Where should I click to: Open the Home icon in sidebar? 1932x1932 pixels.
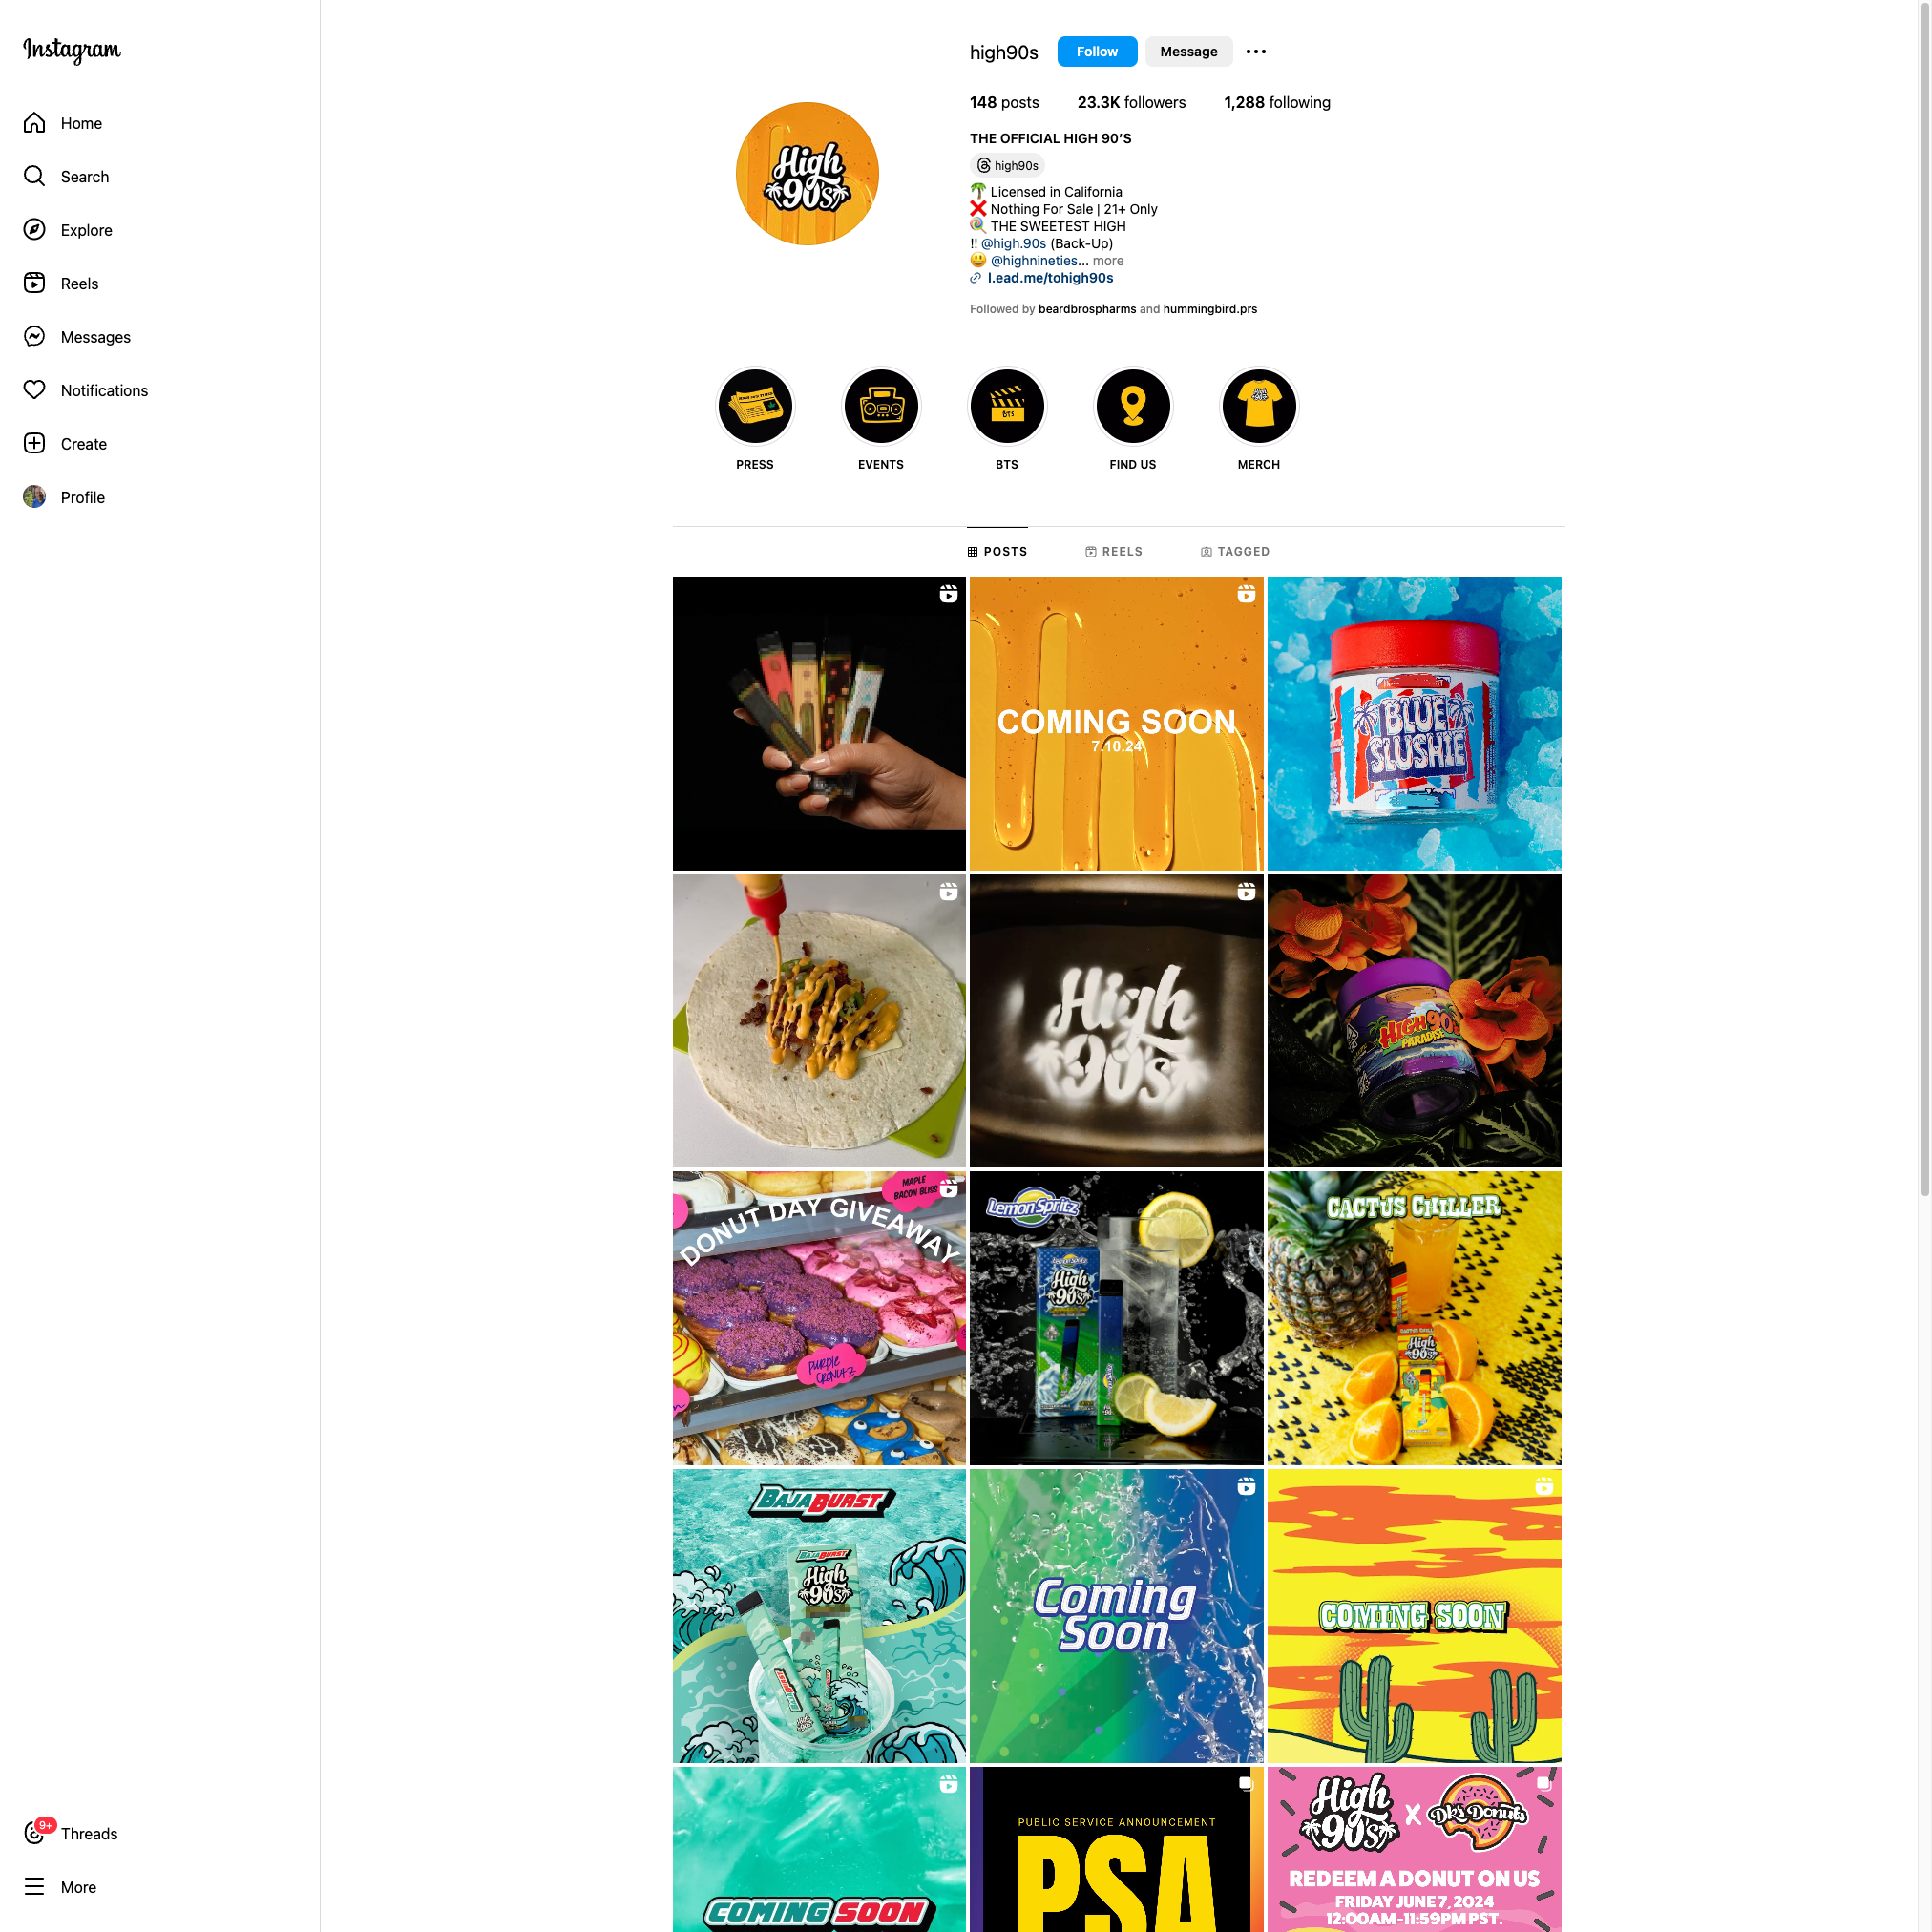pos(35,123)
